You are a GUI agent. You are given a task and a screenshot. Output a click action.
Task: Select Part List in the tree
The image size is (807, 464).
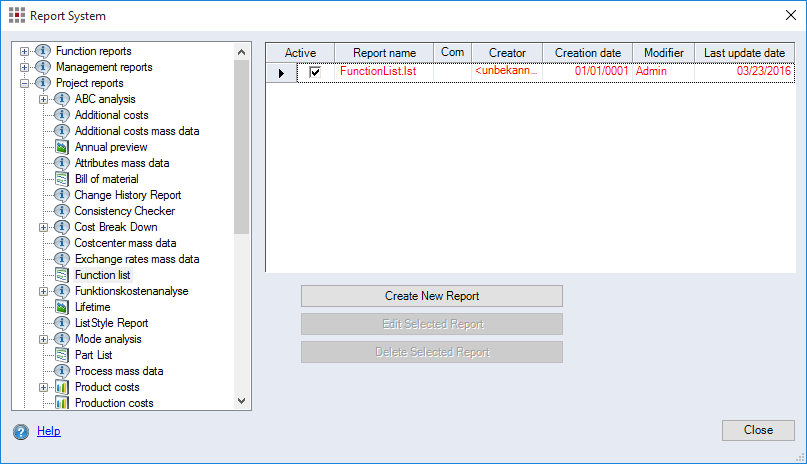pos(94,355)
